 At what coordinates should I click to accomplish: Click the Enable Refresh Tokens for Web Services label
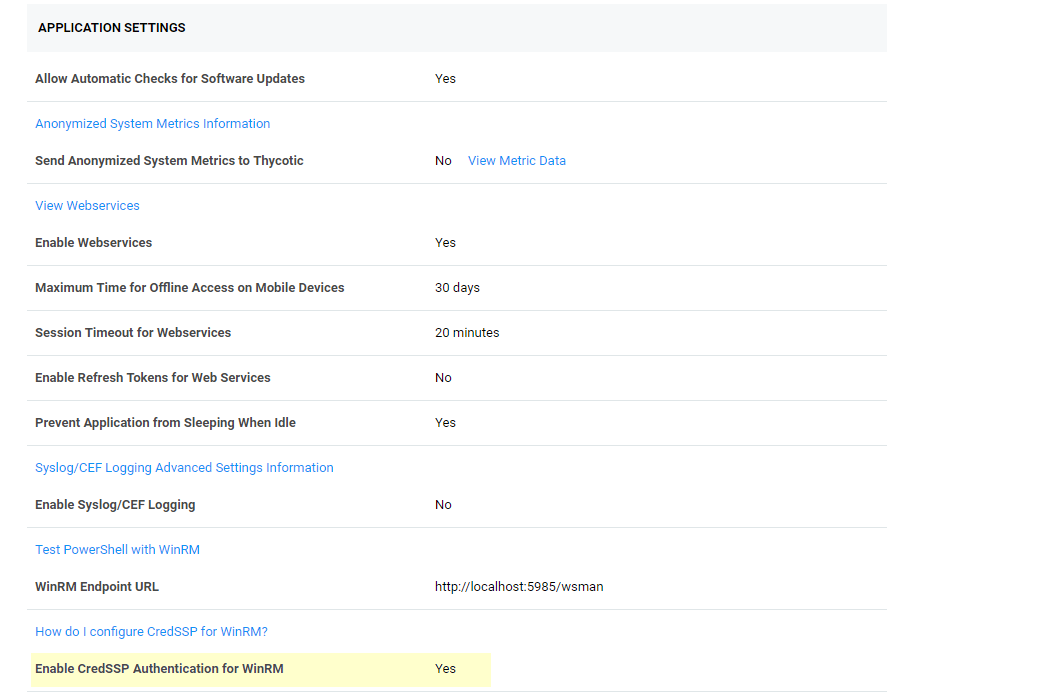[x=152, y=378]
